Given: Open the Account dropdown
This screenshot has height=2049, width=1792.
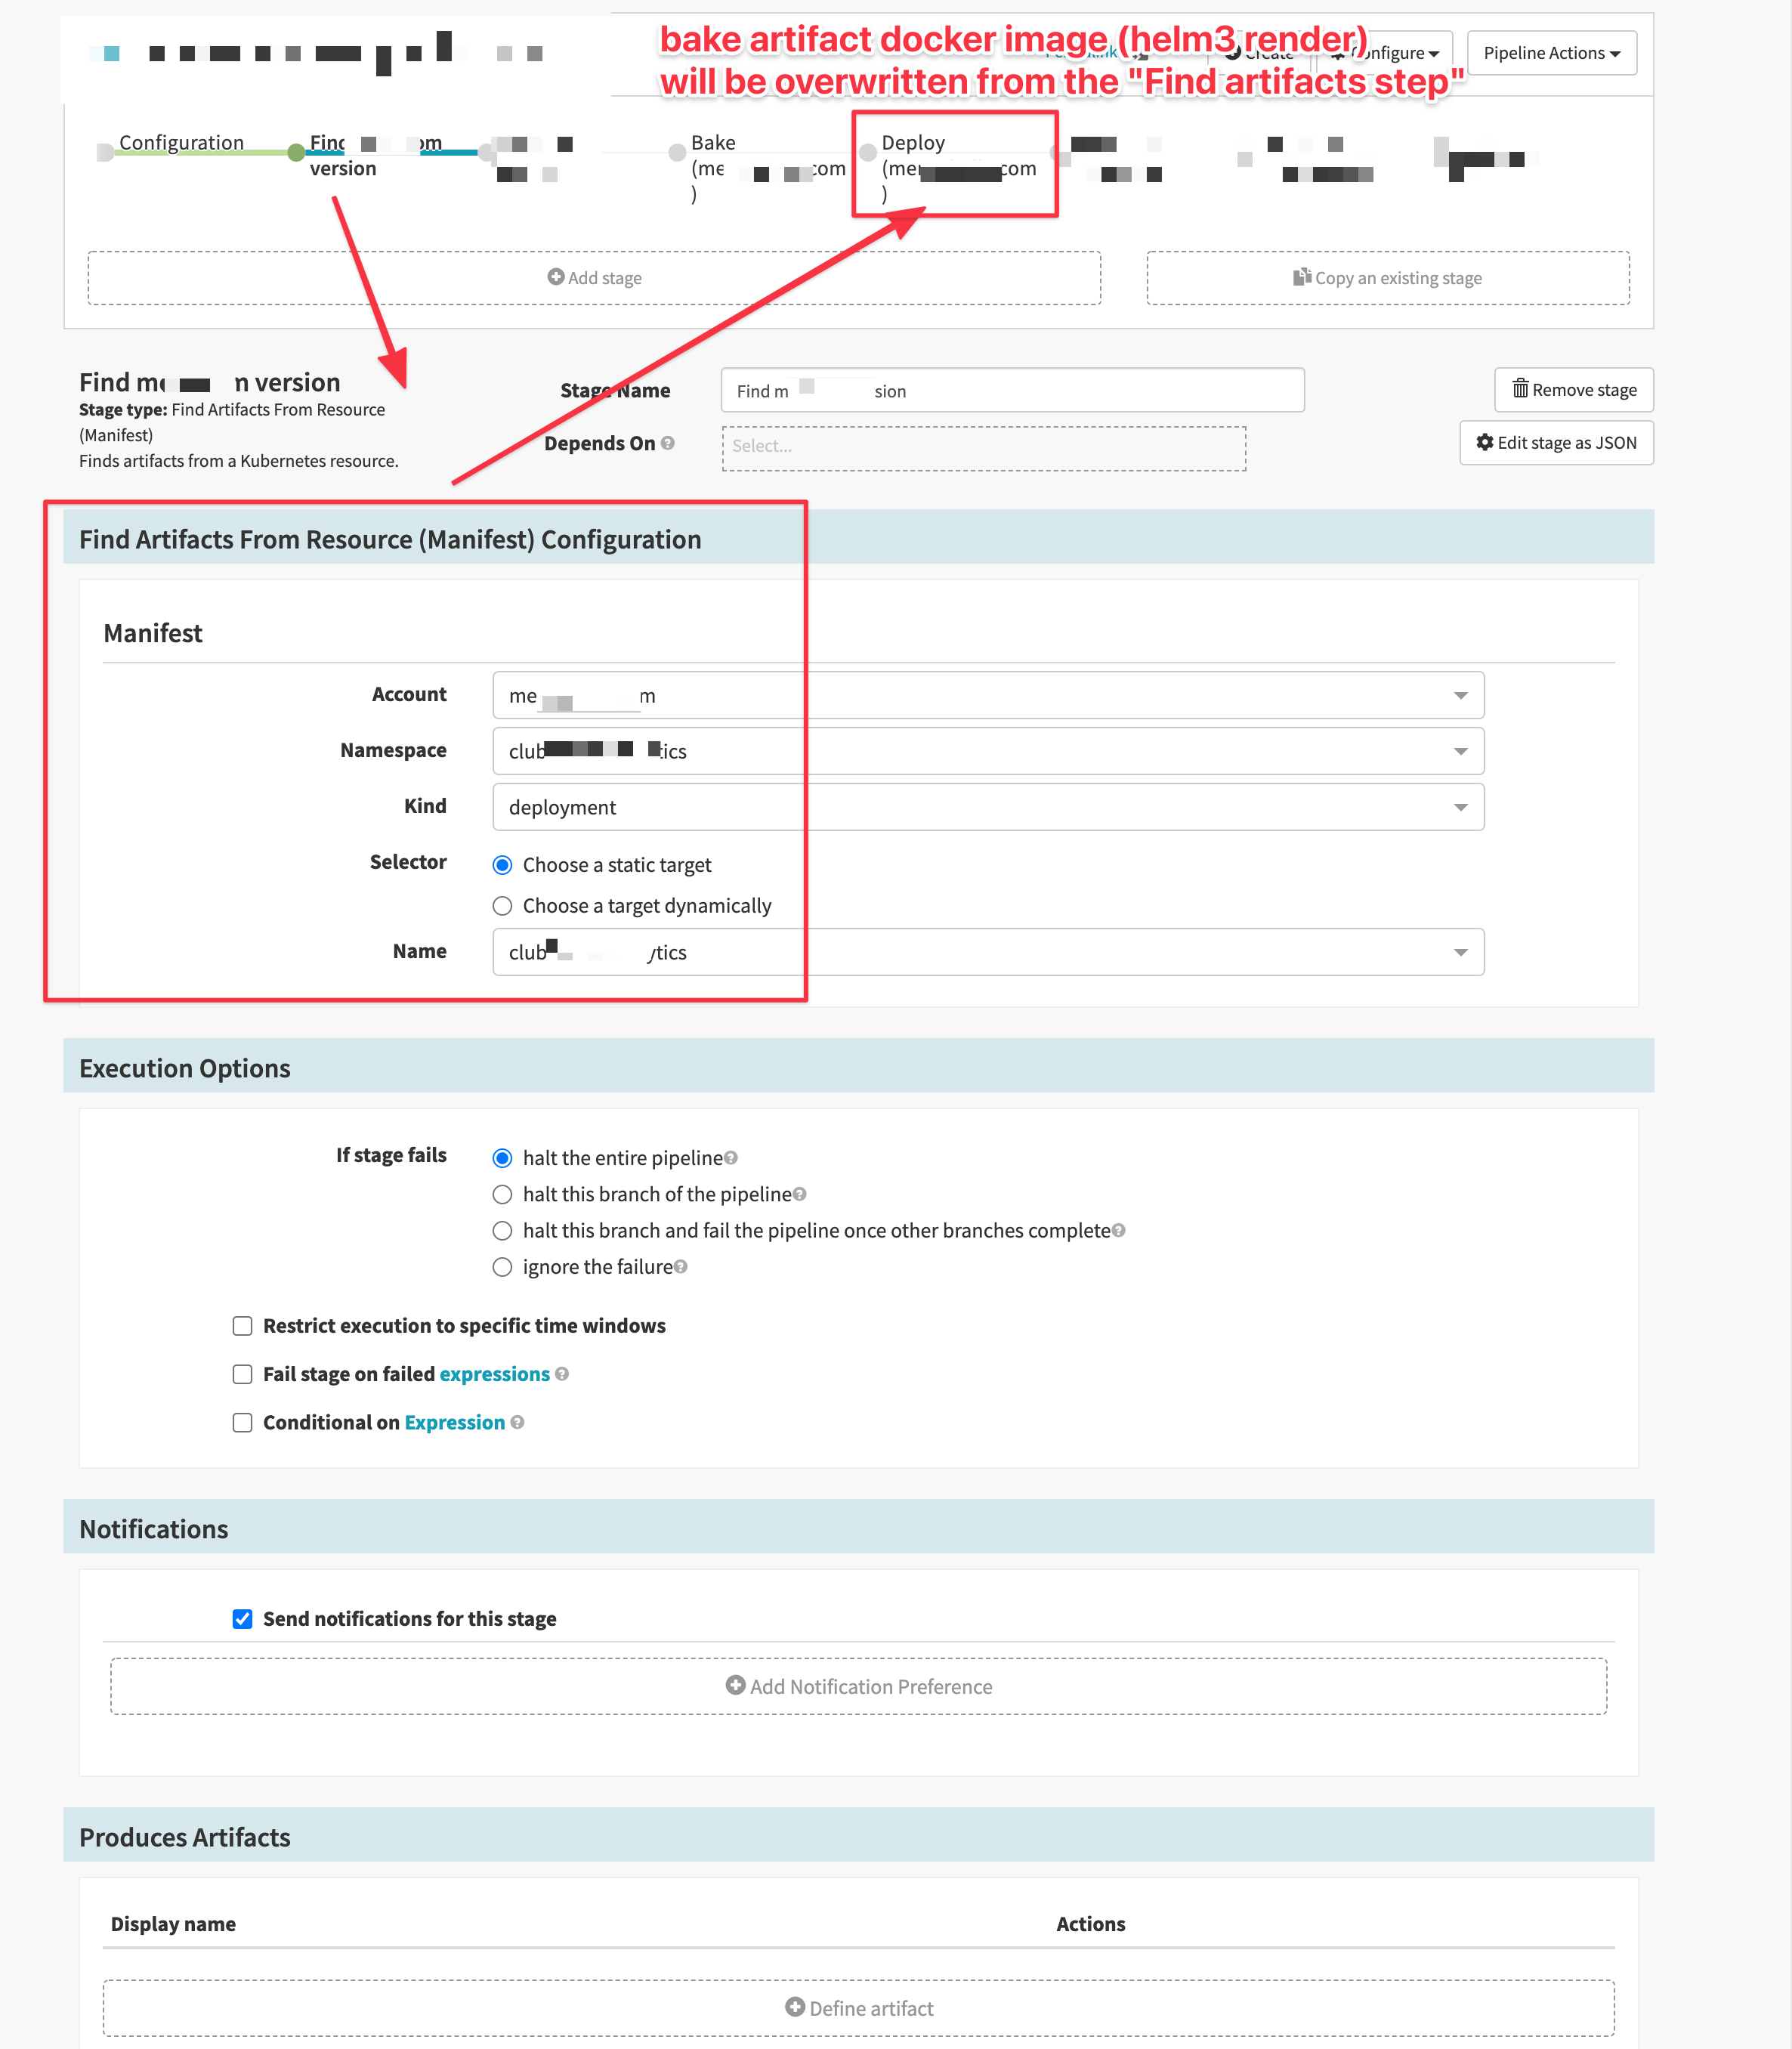Looking at the screenshot, I should click(988, 695).
